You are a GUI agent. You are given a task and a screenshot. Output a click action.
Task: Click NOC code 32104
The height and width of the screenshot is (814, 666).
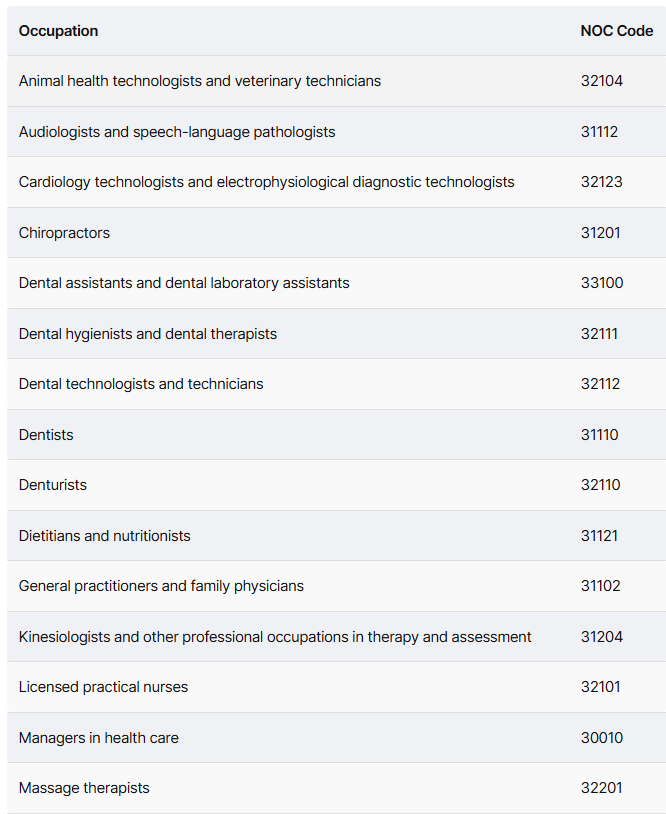602,81
